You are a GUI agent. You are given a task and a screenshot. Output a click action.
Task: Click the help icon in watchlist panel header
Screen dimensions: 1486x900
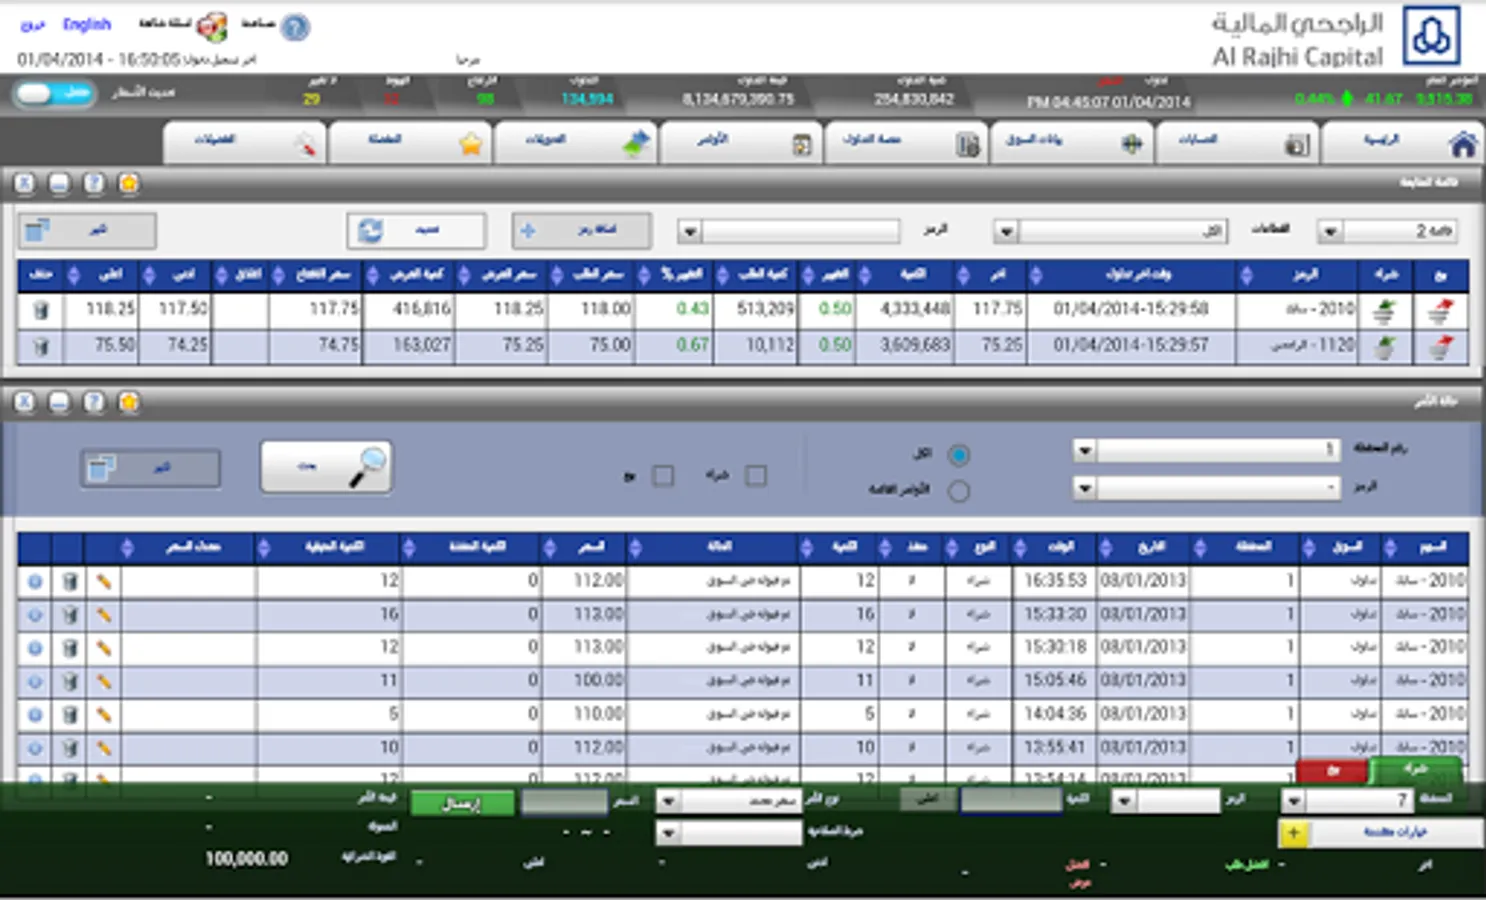(x=94, y=184)
